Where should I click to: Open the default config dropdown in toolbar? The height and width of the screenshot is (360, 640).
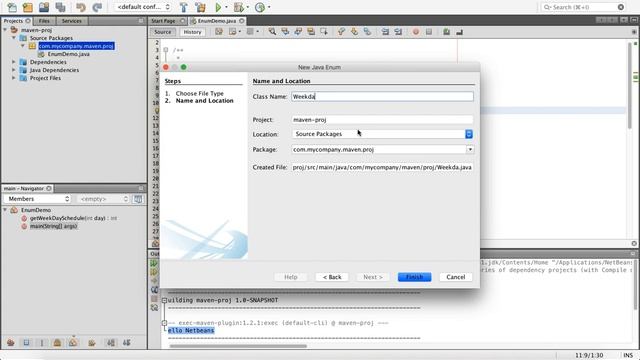point(143,7)
